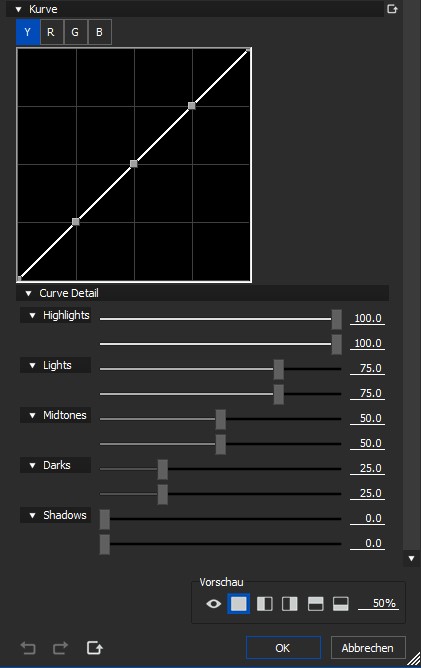Click the Abbrechen button
The image size is (421, 668).
pos(368,648)
